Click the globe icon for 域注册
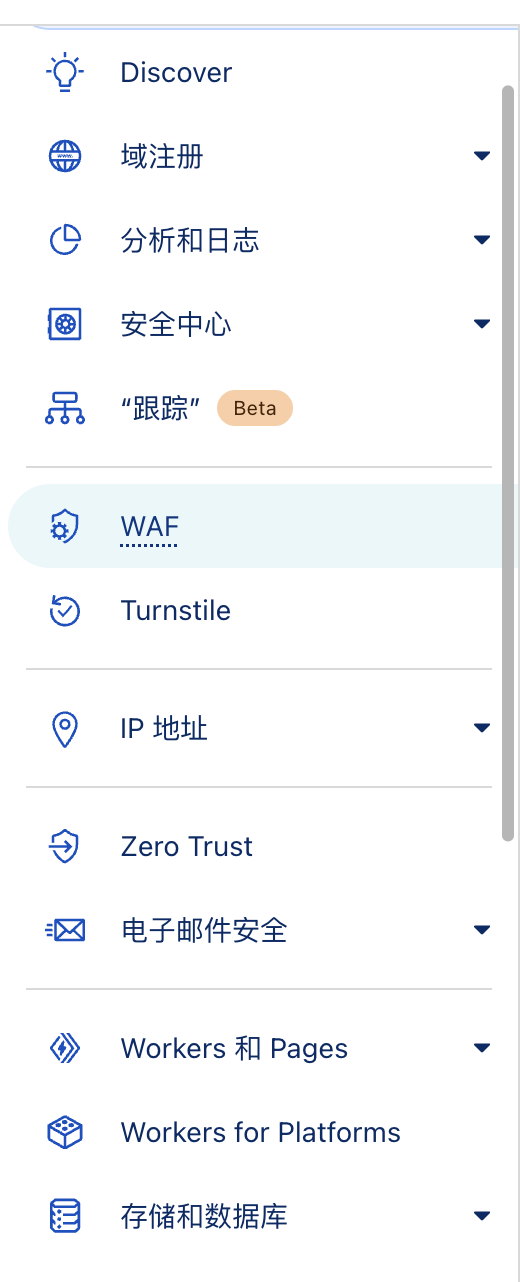Viewport: 520px width, 1282px height. 65,157
